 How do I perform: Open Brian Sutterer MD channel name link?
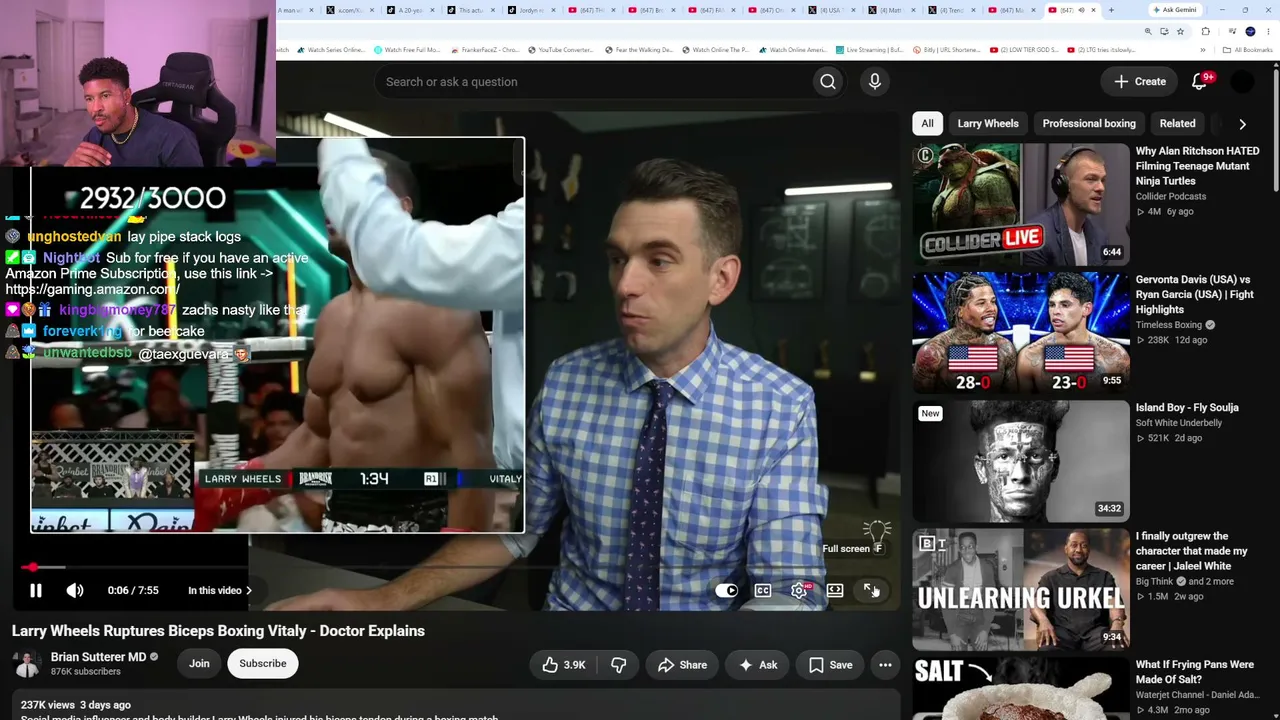[98, 657]
